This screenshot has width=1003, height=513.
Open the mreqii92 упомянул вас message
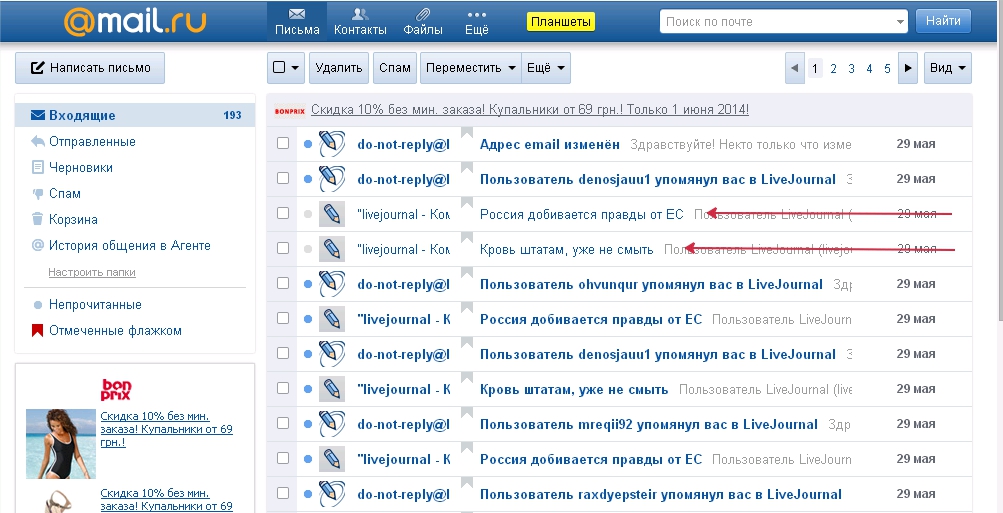pyautogui.click(x=649, y=424)
